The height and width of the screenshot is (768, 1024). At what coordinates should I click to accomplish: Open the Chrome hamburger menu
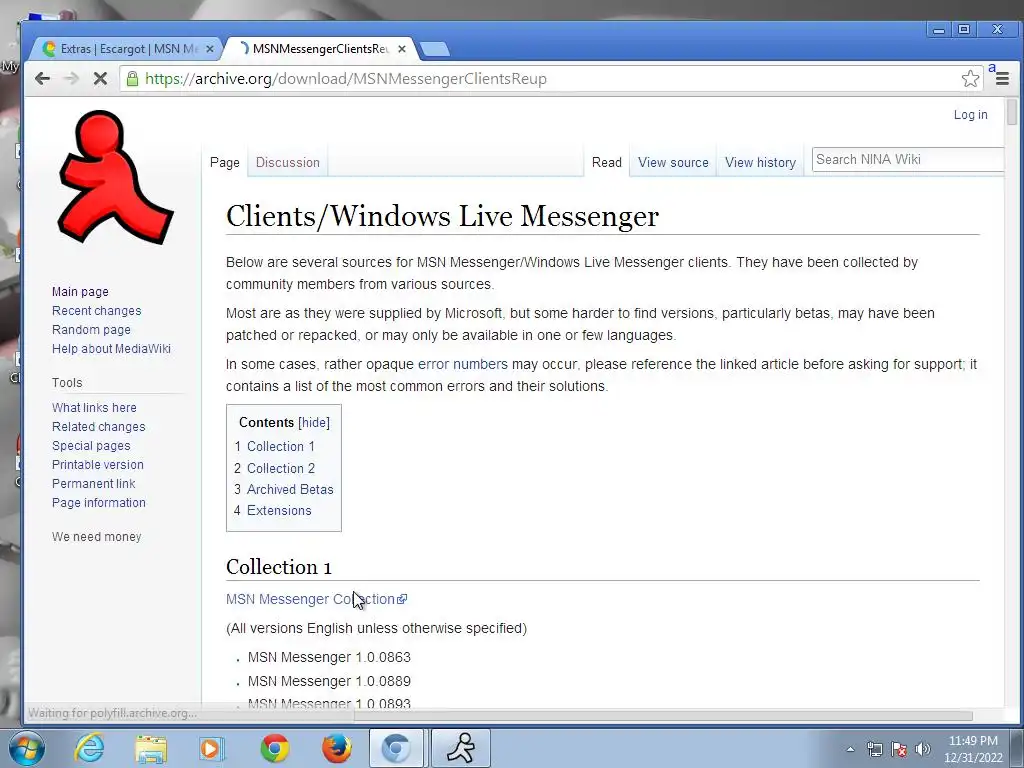[x=1002, y=79]
